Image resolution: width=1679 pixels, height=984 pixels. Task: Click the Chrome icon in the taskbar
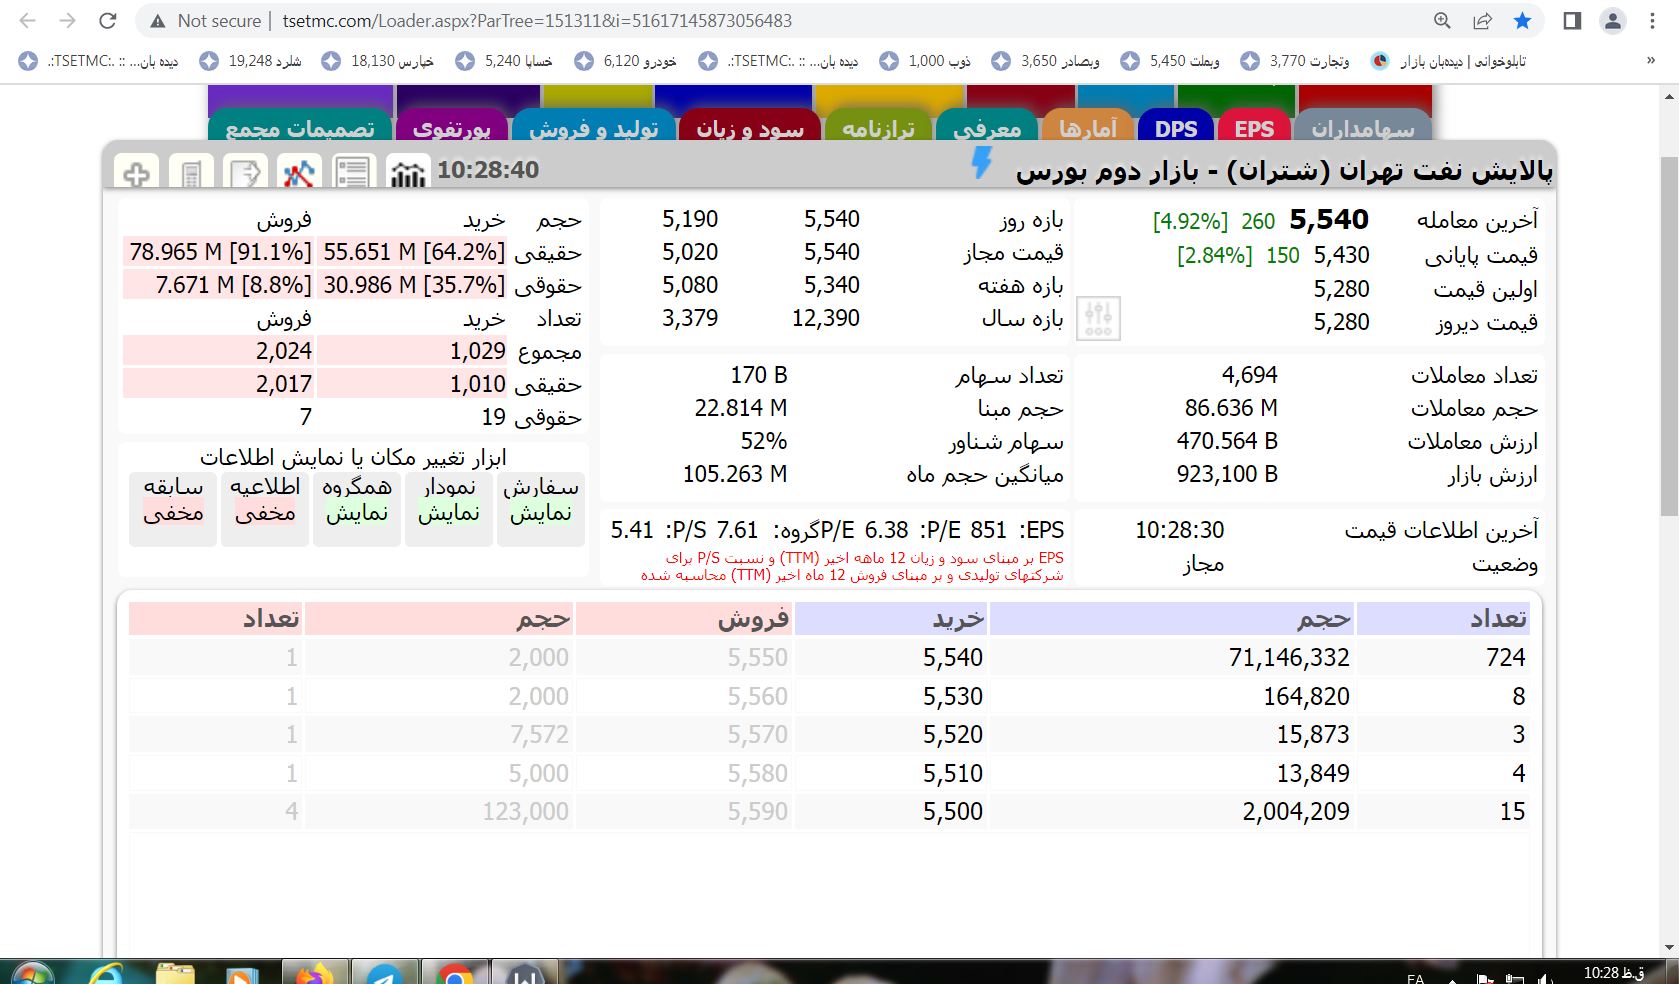454,974
